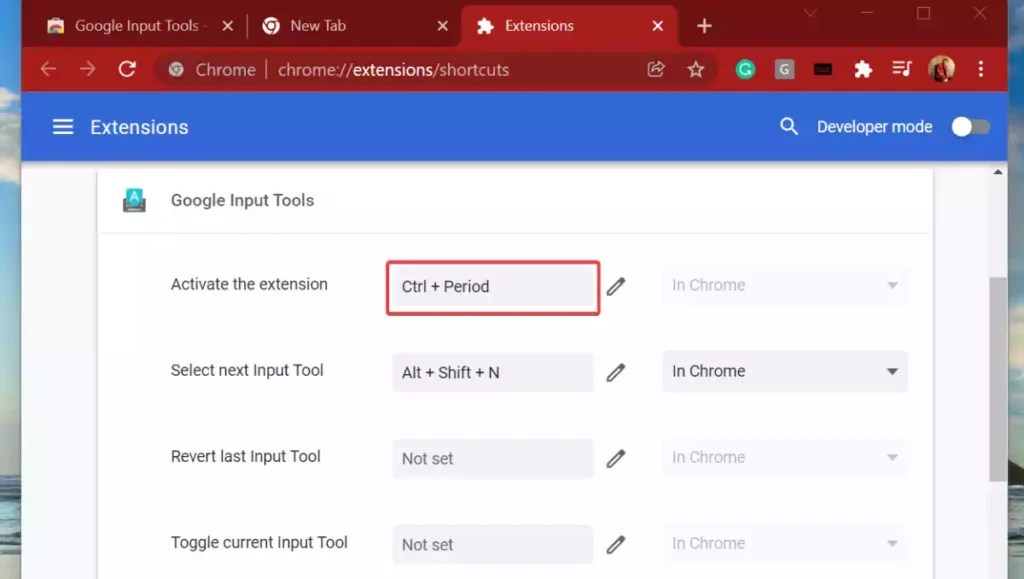Open the Grammarly extension icon
Viewport: 1024px width, 579px height.
coord(745,69)
